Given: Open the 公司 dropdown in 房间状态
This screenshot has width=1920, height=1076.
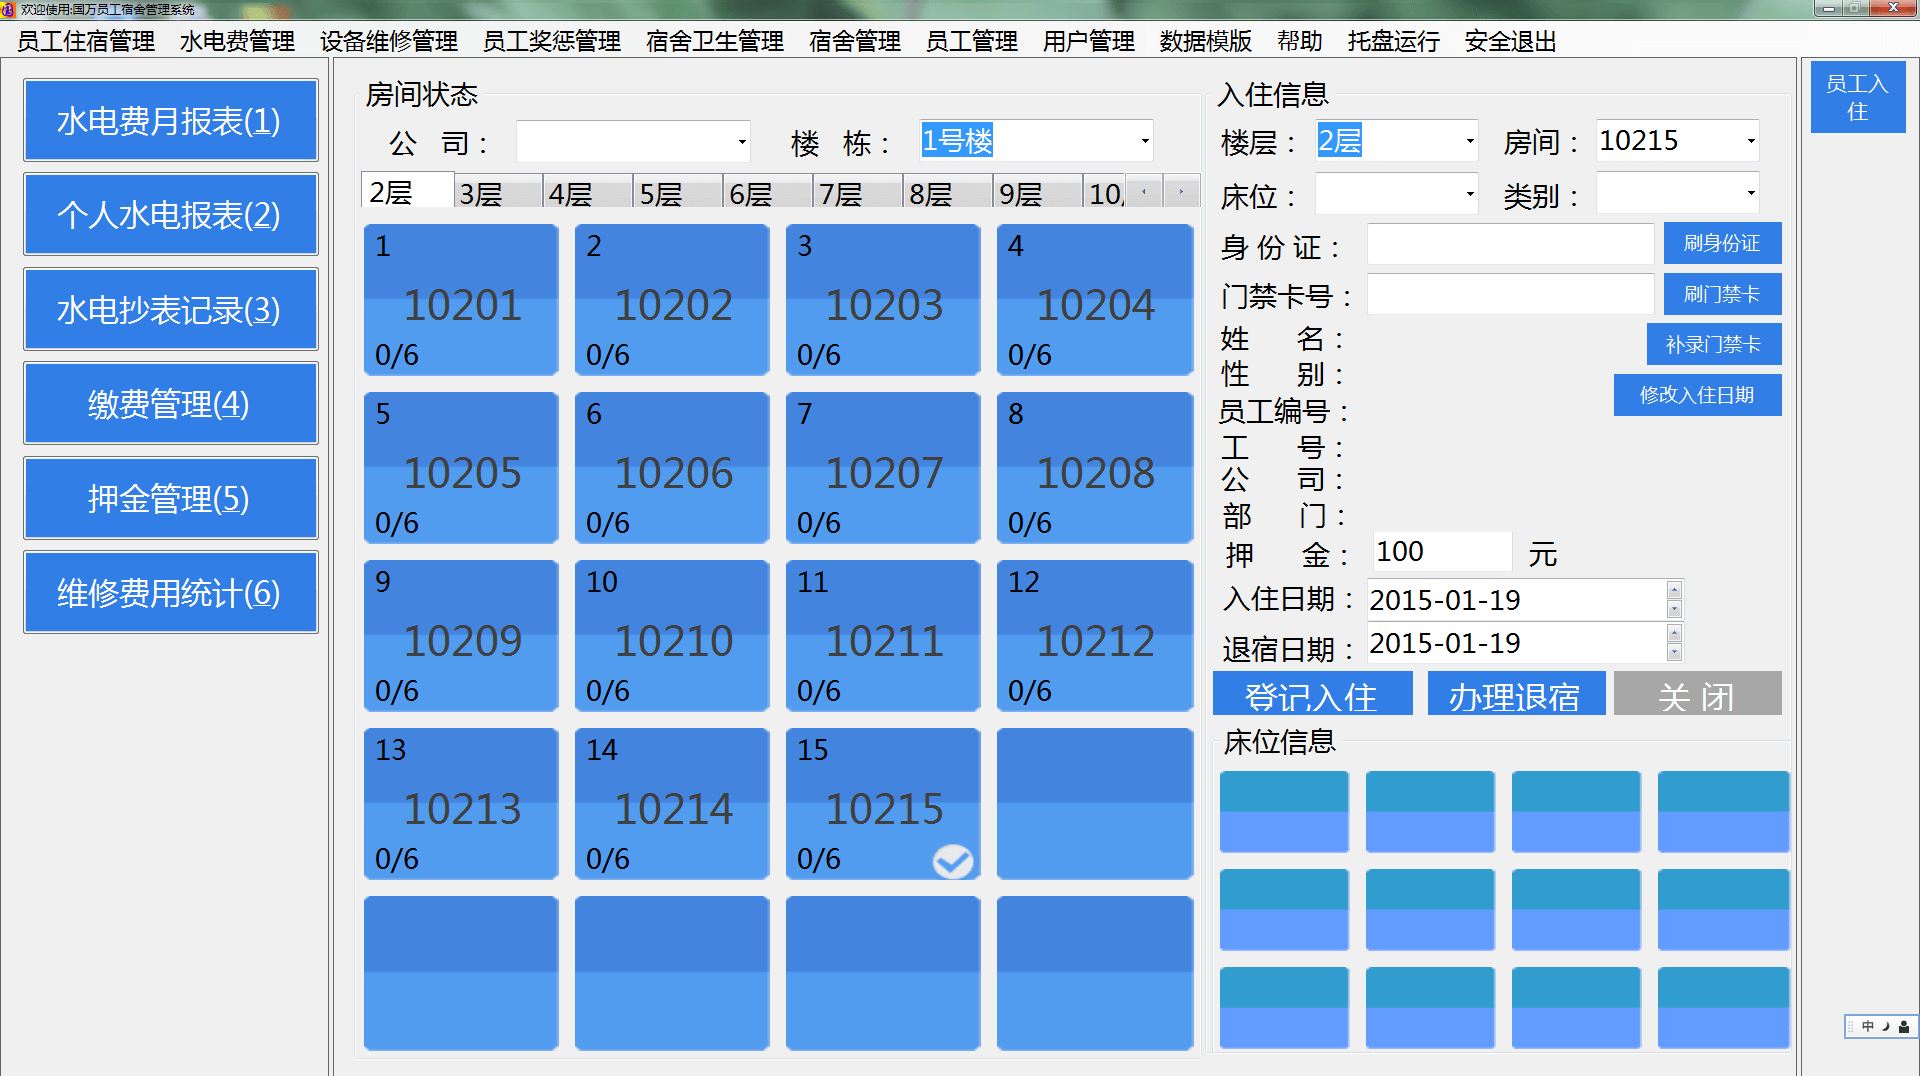Looking at the screenshot, I should (740, 142).
